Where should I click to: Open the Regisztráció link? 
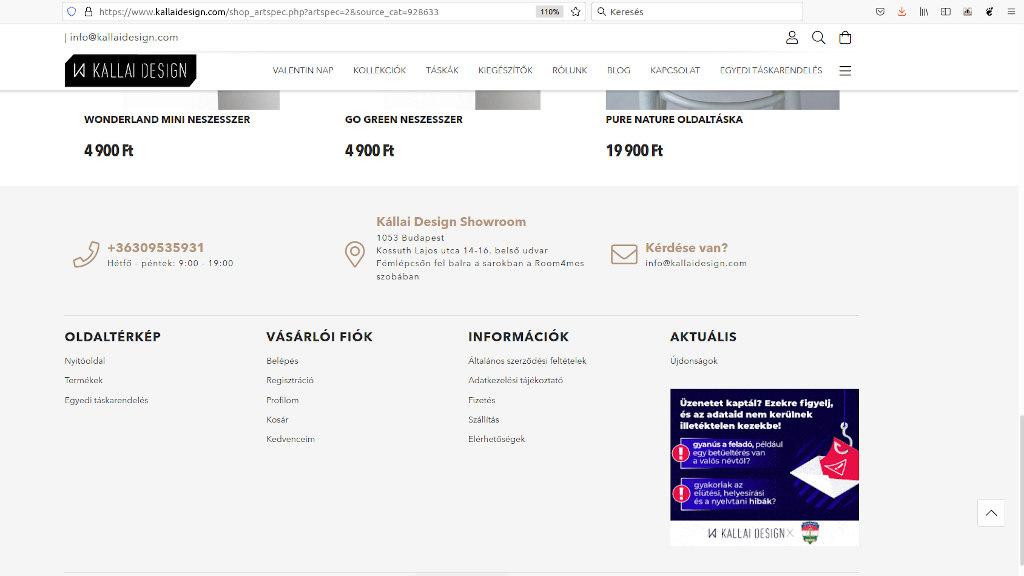pyautogui.click(x=290, y=380)
